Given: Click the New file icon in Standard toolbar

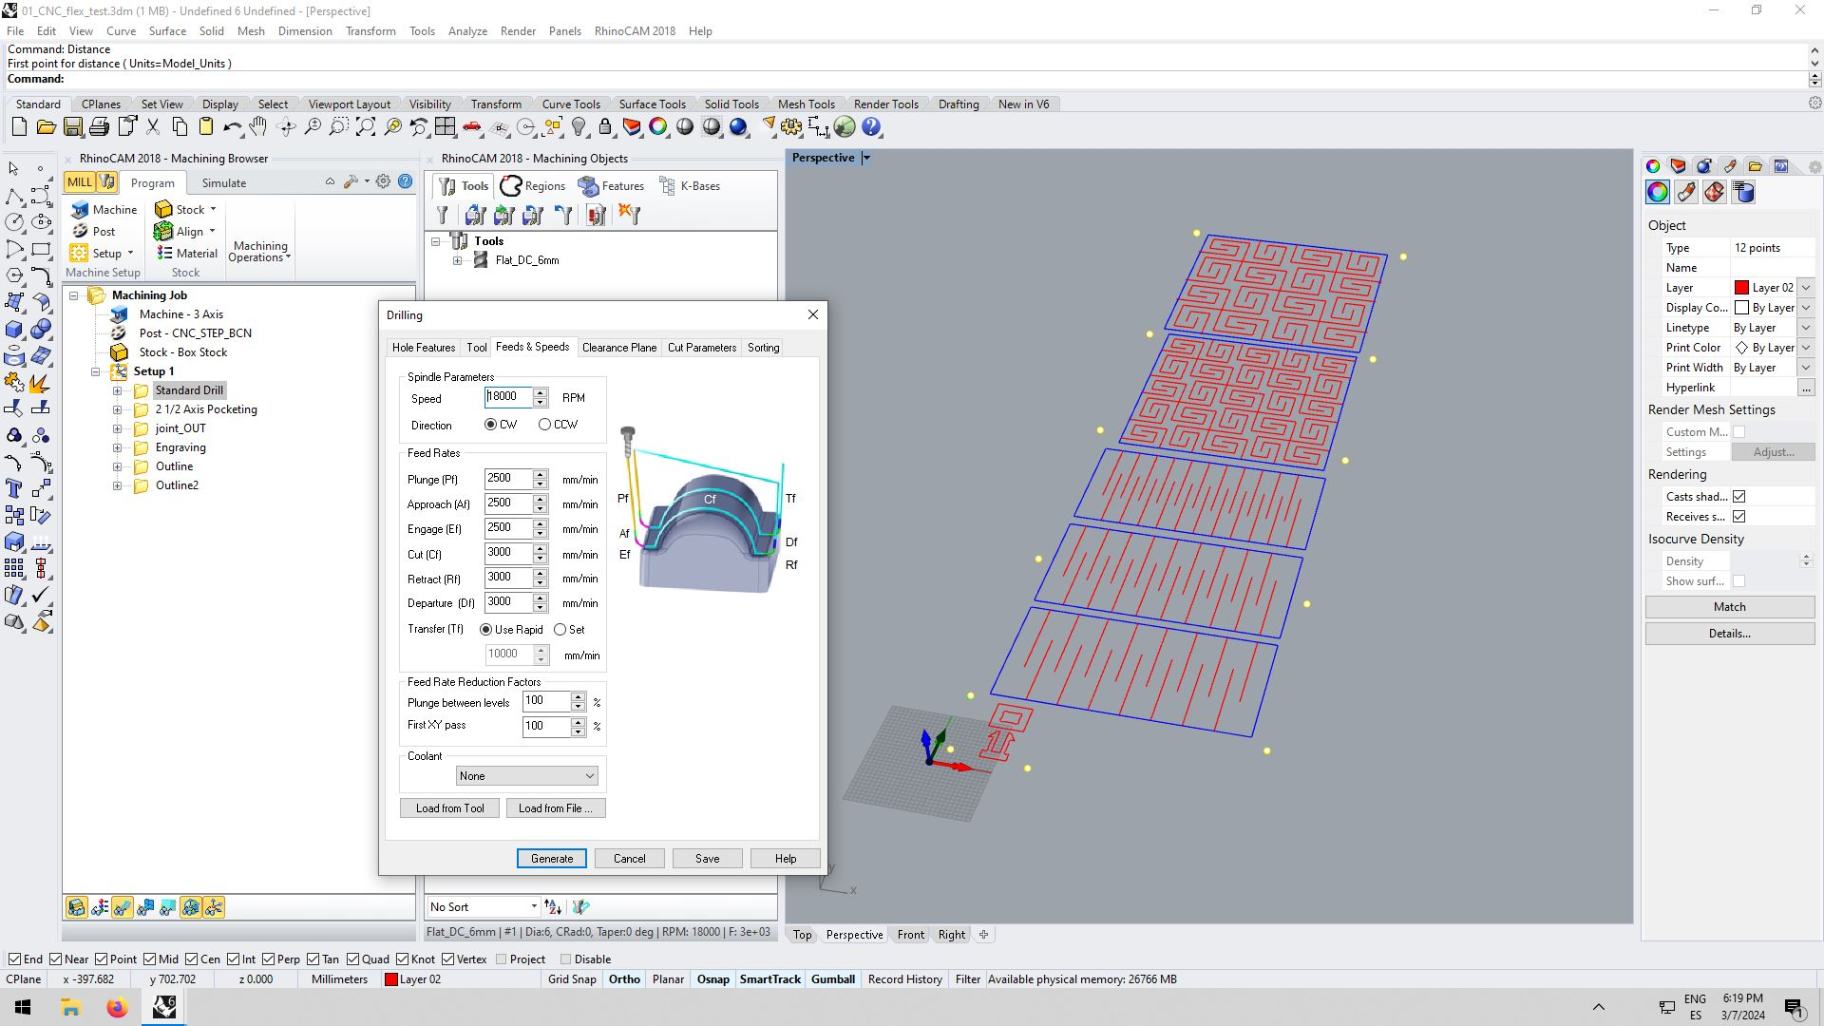Looking at the screenshot, I should pos(19,127).
